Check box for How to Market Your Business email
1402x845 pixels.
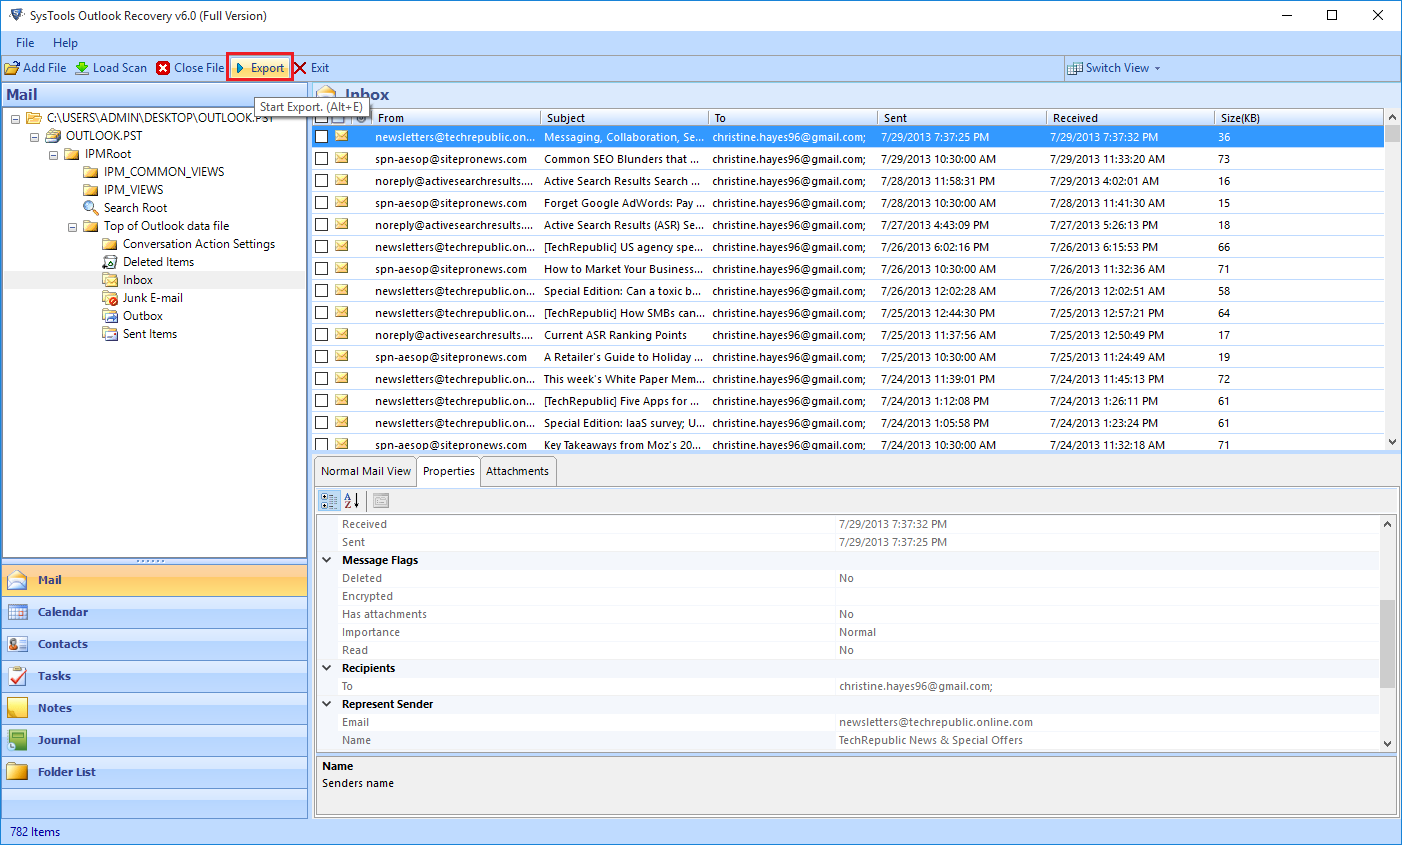click(321, 268)
